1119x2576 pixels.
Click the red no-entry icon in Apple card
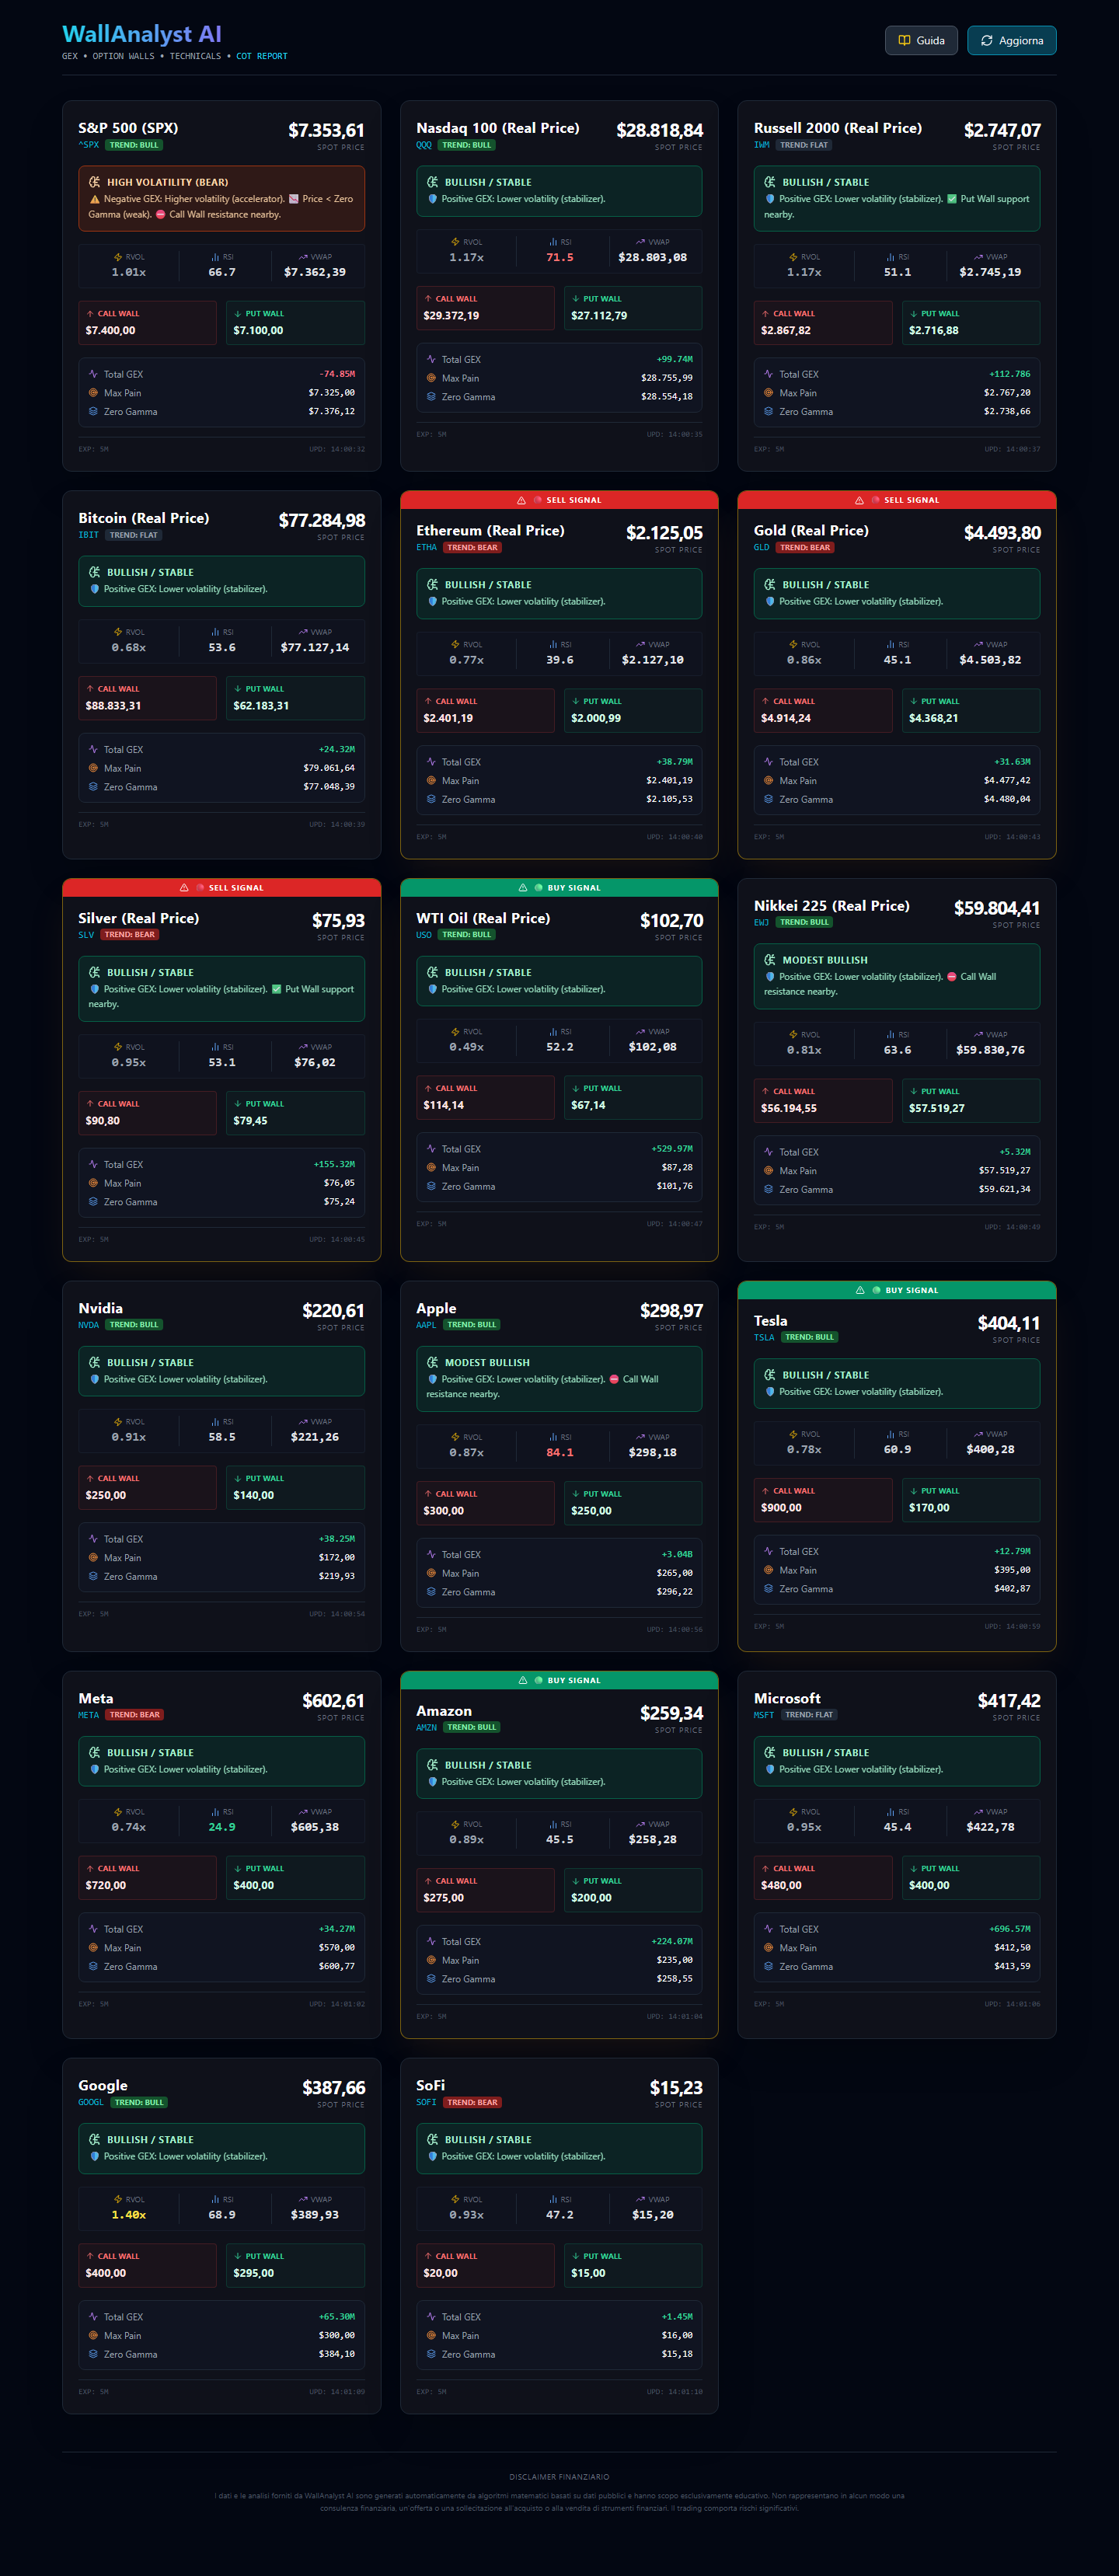coord(614,1379)
